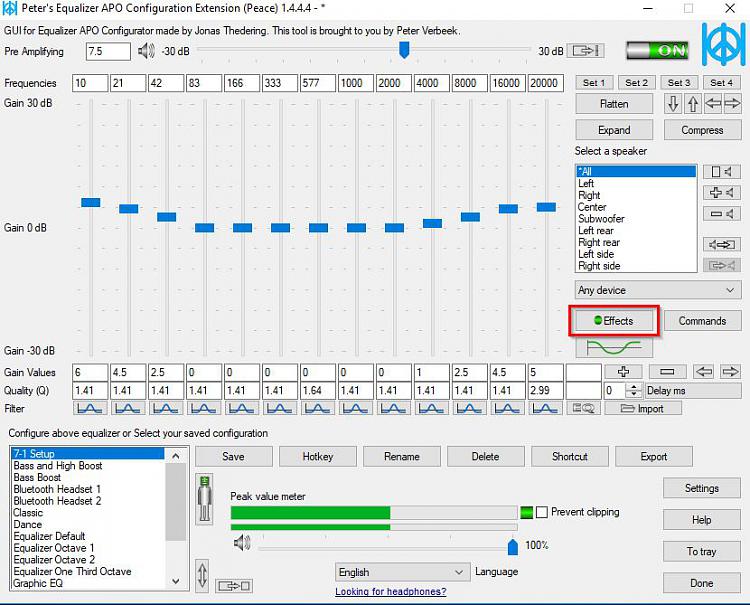Click left arrow in Gain Values row
Image resolution: width=750 pixels, height=605 pixels.
704,372
